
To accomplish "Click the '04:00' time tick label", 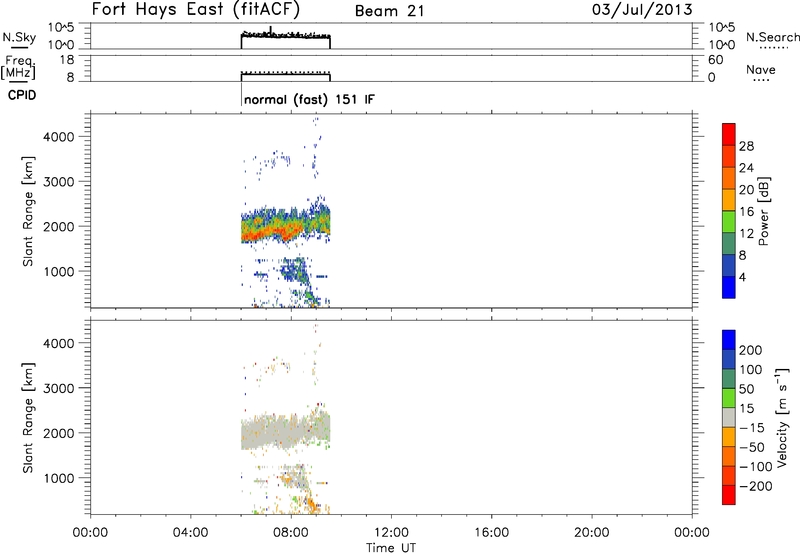I will [190, 533].
